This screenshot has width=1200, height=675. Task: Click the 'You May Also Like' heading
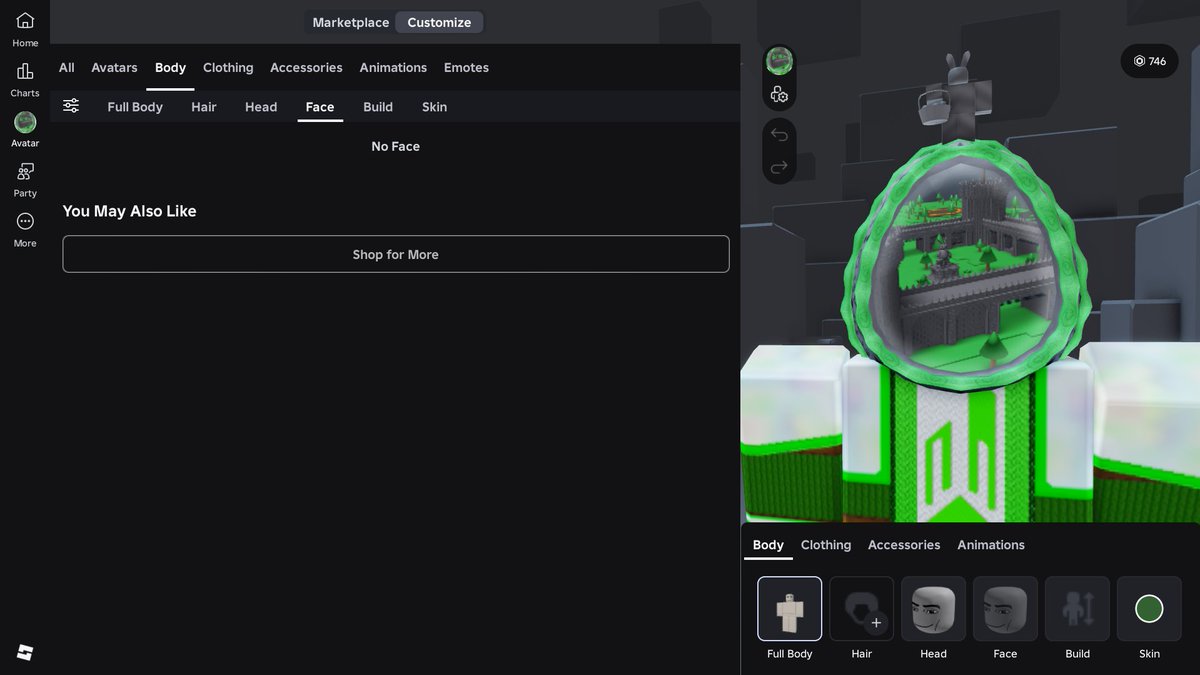click(129, 211)
